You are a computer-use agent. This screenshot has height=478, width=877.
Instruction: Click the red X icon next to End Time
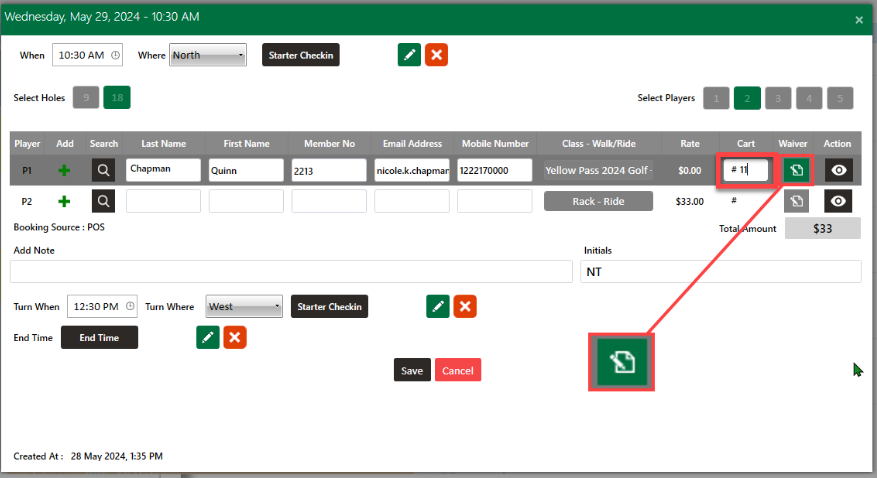(x=235, y=338)
